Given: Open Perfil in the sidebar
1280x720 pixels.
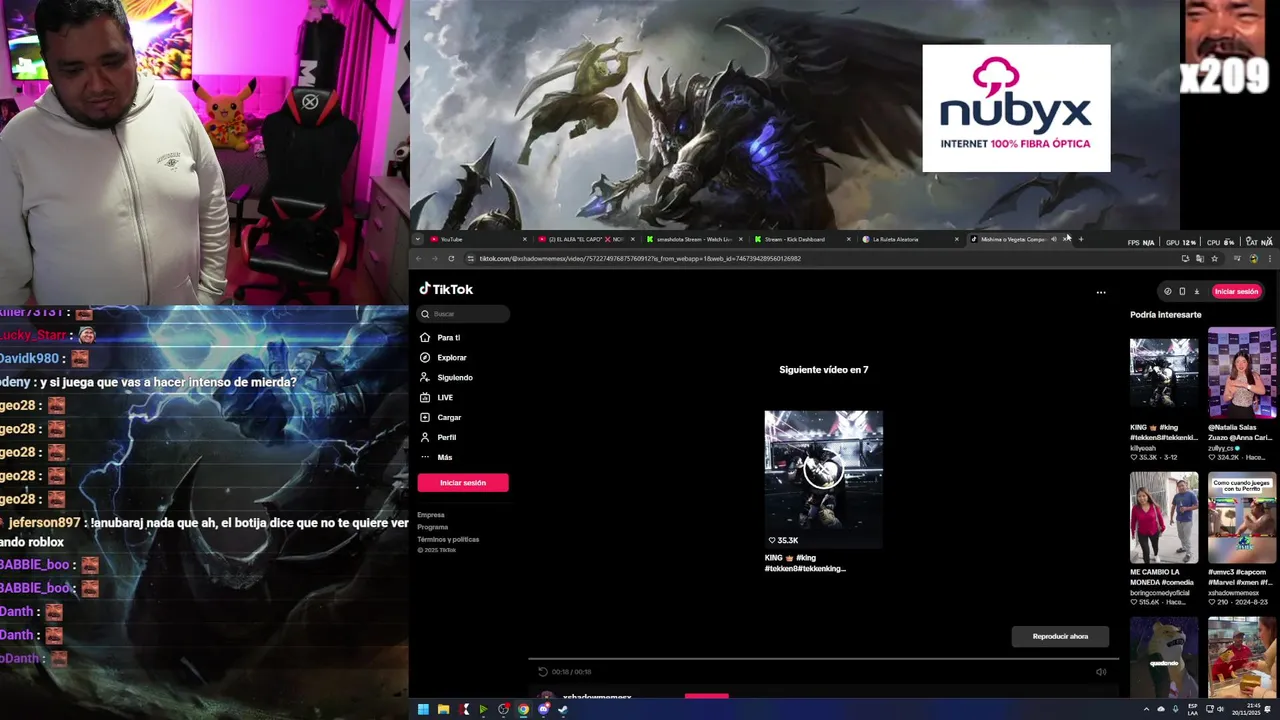Looking at the screenshot, I should pyautogui.click(x=438, y=438).
